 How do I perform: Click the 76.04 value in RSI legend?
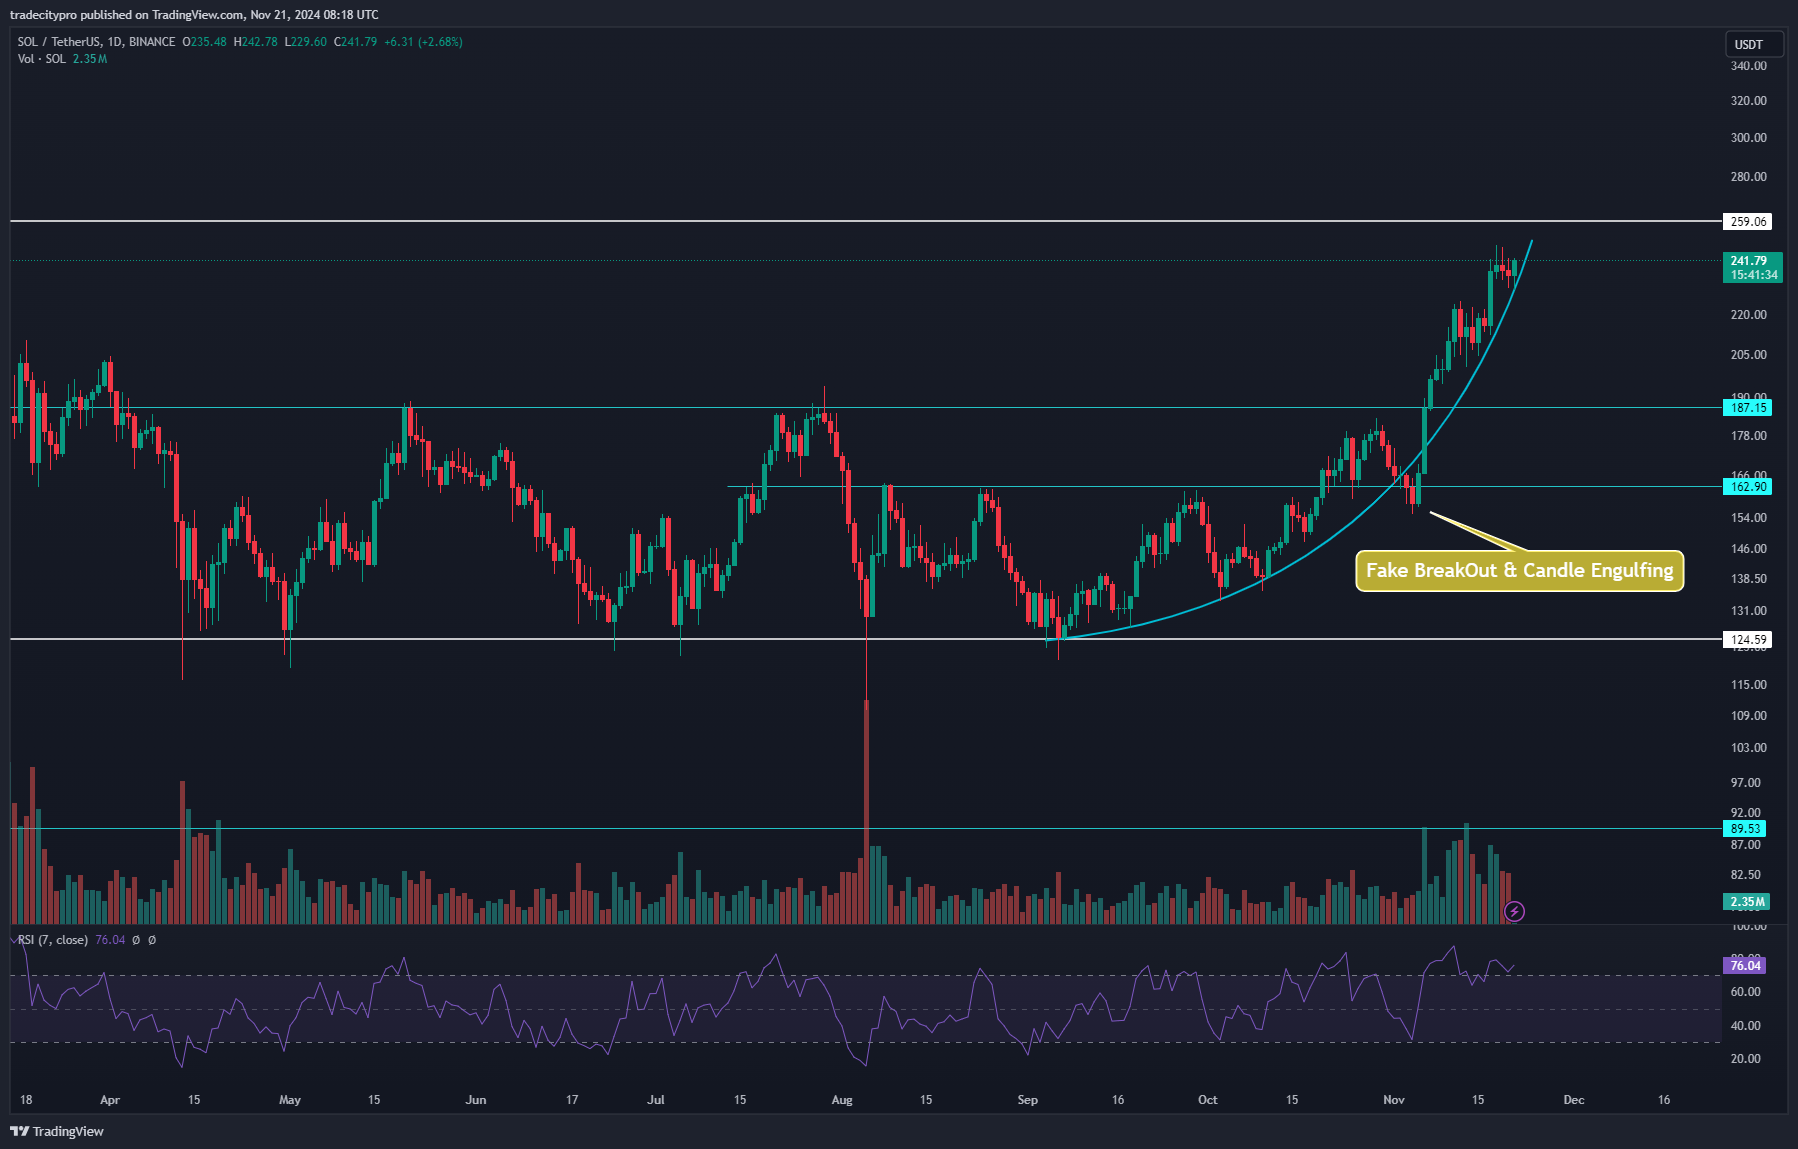coord(110,940)
